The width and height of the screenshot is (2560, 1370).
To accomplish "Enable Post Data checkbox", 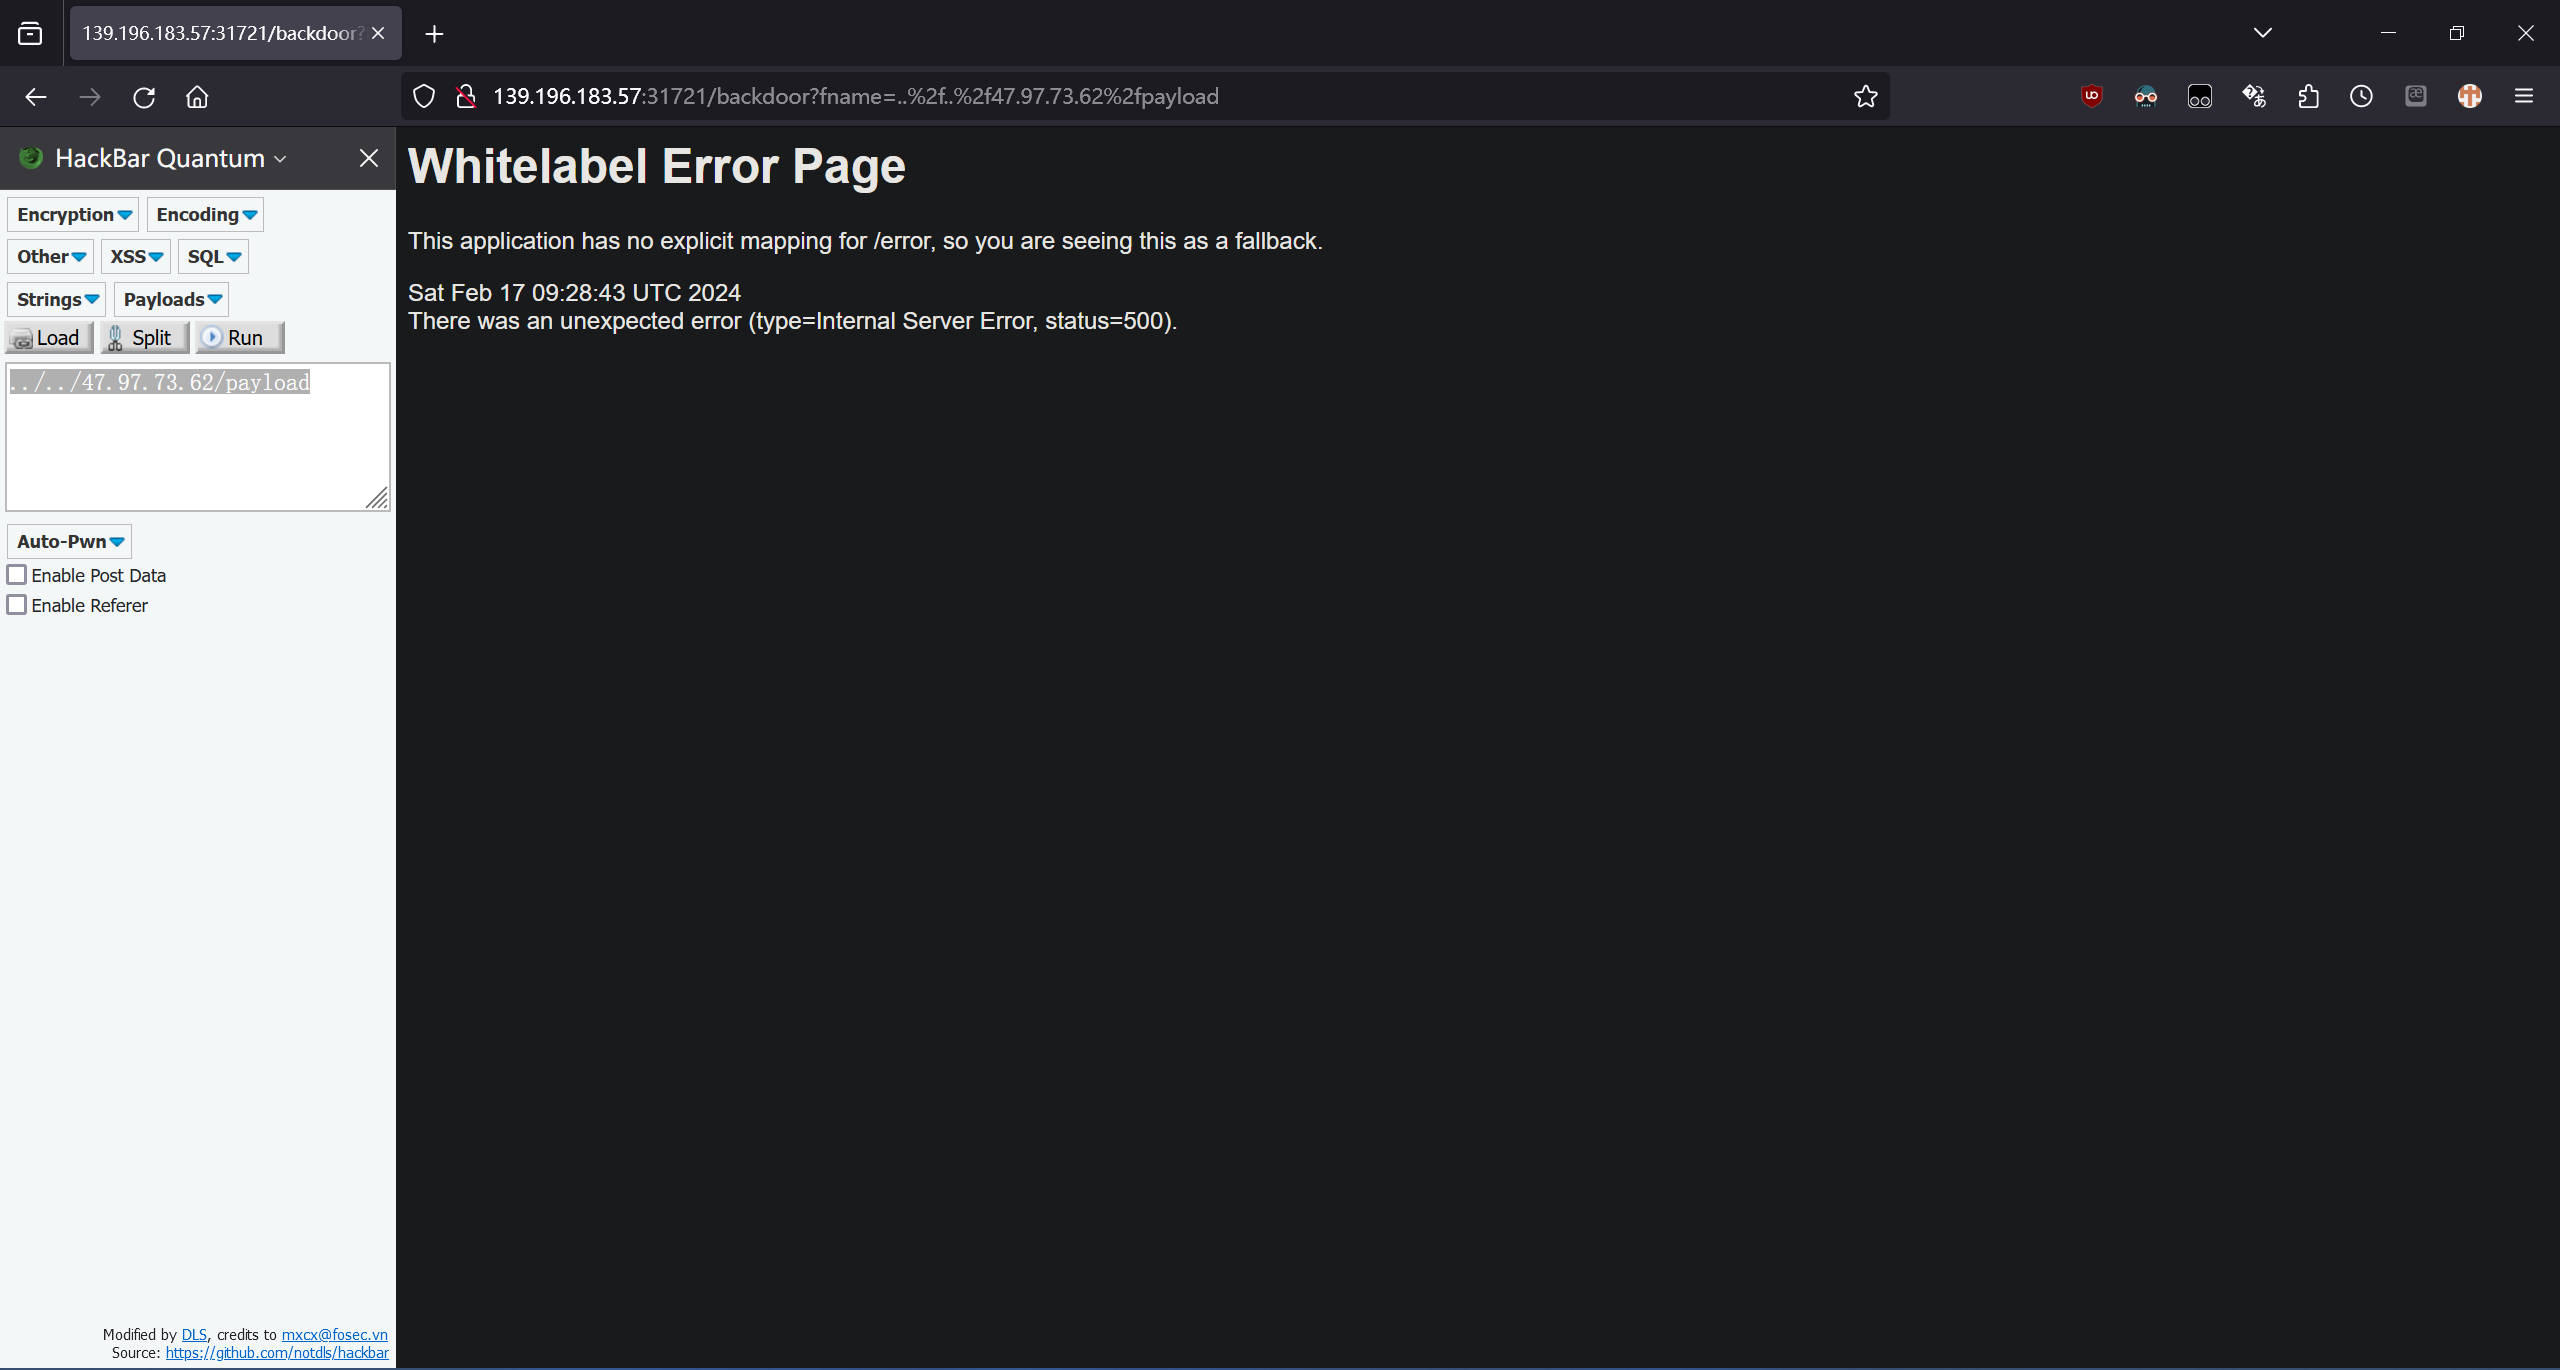I will pos(17,575).
